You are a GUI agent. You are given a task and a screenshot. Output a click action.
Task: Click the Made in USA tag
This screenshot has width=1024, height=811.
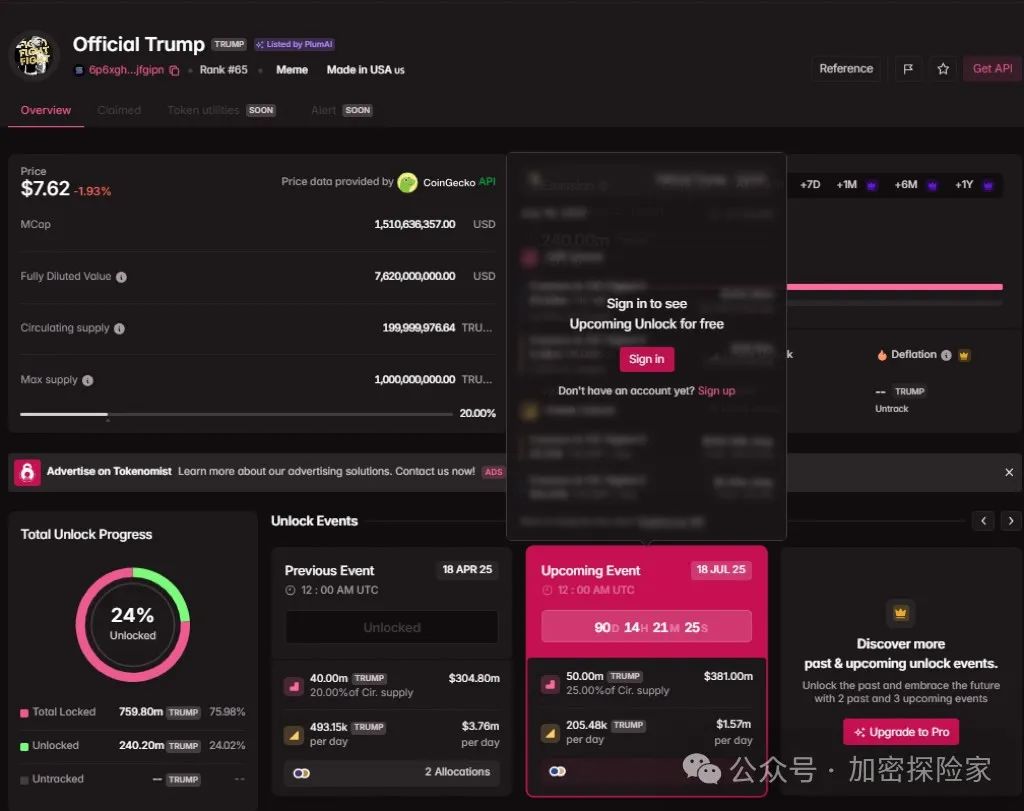coord(366,70)
